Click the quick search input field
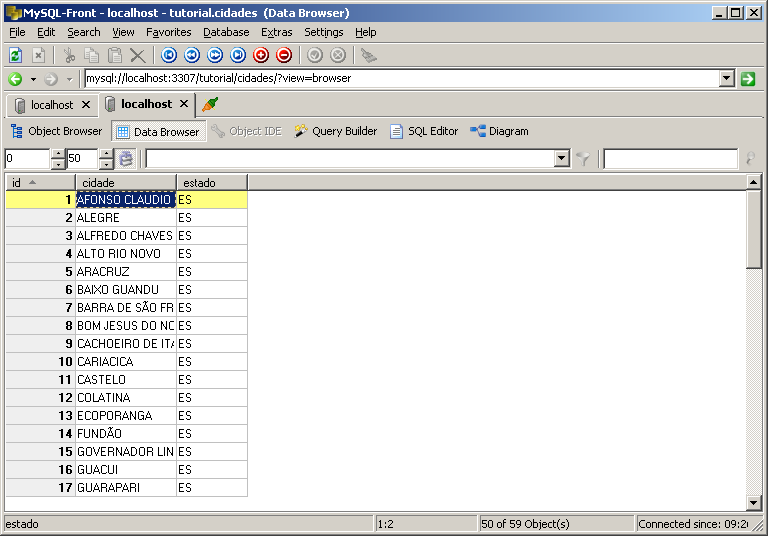The height and width of the screenshot is (536, 768). 671,159
